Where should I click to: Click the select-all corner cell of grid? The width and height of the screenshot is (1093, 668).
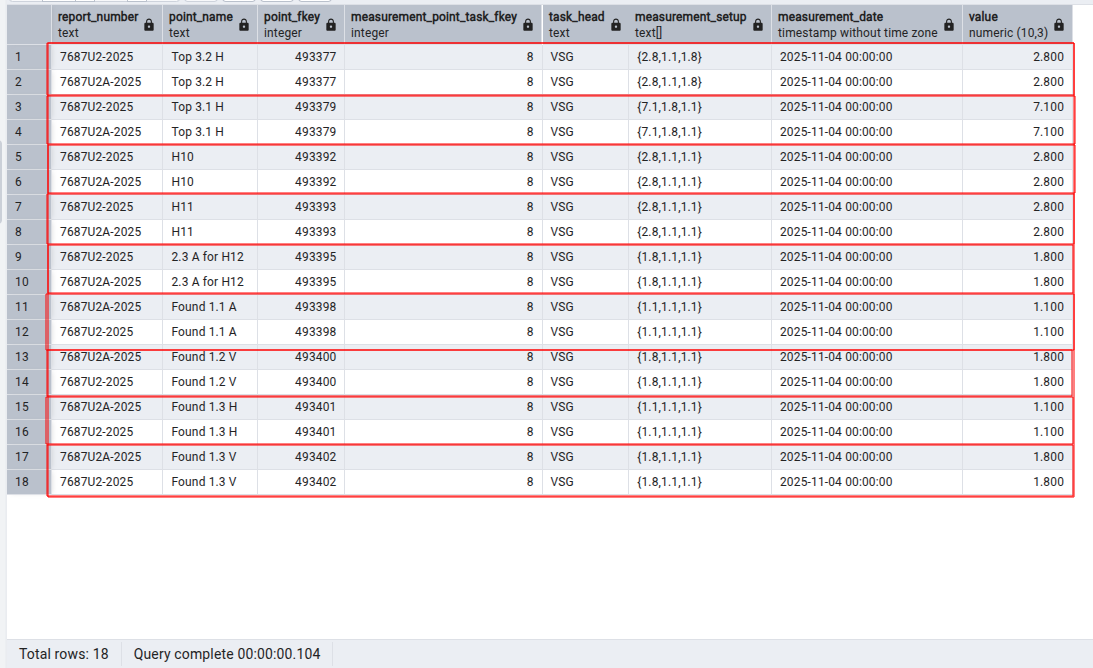[x=26, y=24]
